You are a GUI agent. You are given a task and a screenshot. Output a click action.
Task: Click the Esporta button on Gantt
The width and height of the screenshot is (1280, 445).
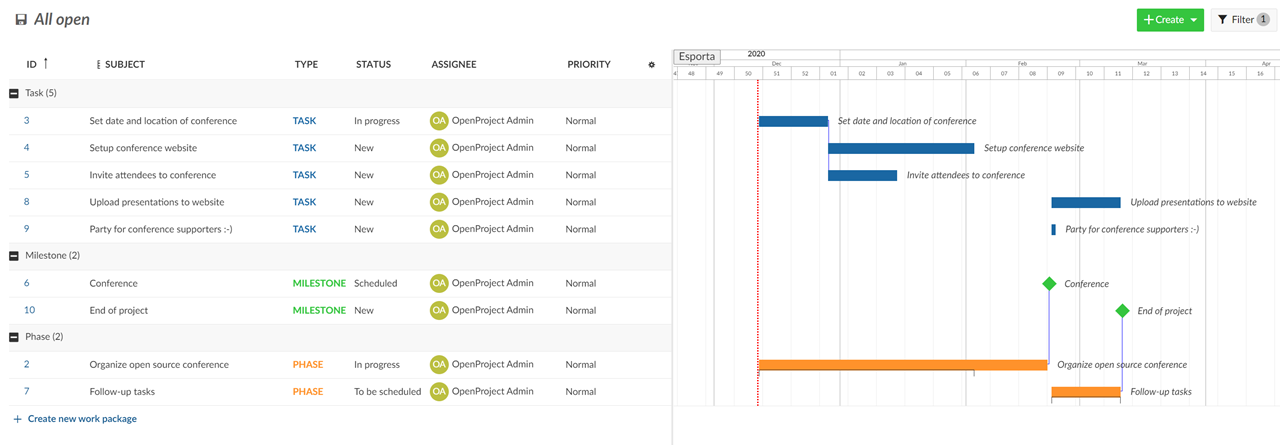696,57
